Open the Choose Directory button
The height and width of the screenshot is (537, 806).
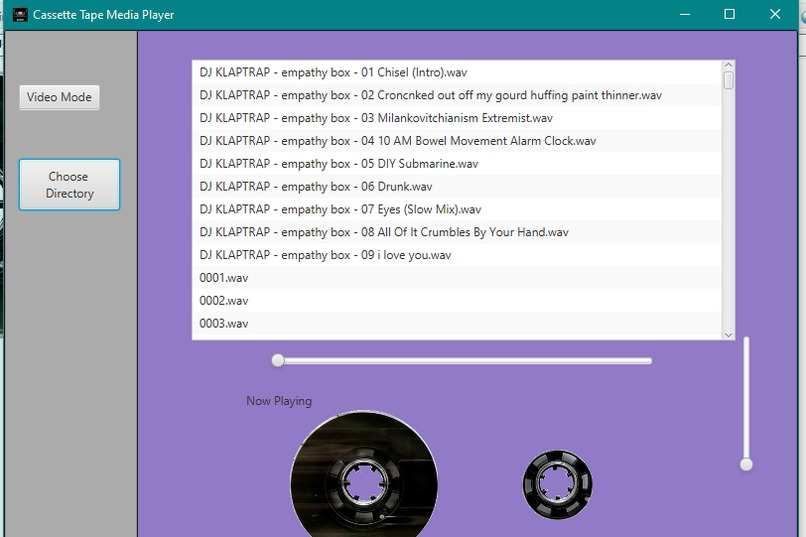[69, 184]
